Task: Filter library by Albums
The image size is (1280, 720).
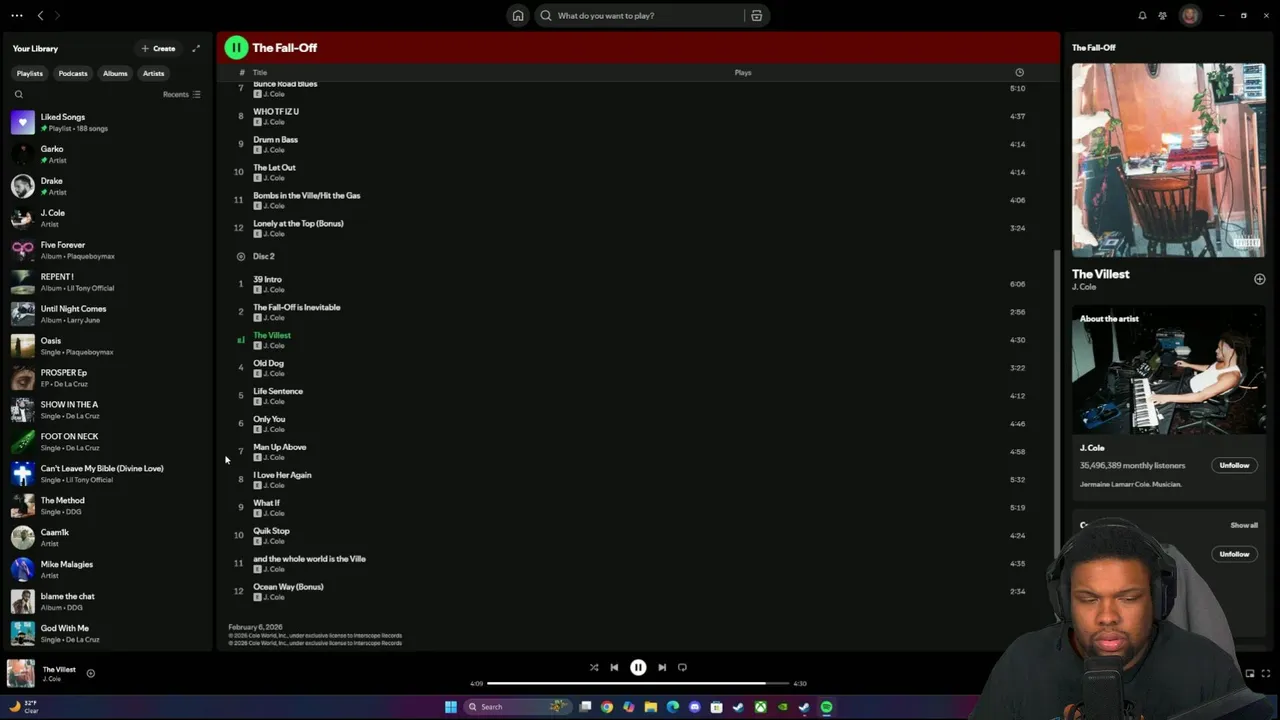Action: point(115,73)
